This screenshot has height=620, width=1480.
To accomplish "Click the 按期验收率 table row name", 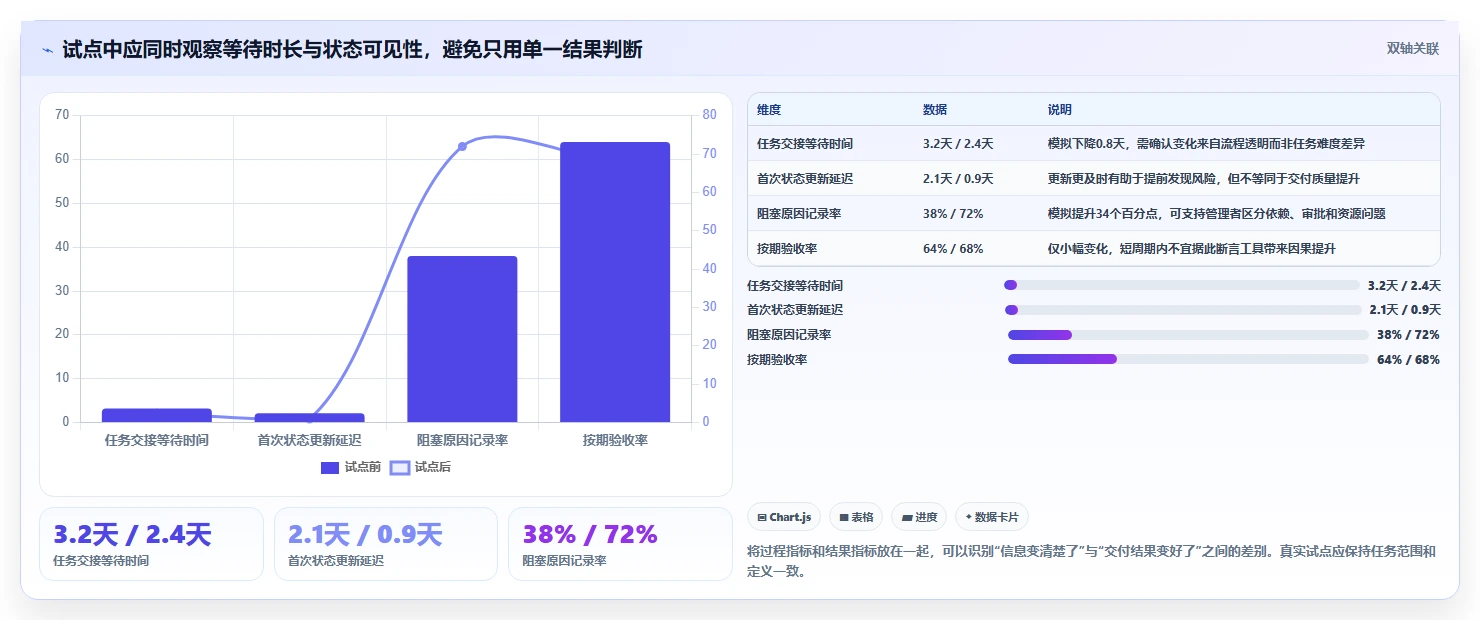I will 787,249.
